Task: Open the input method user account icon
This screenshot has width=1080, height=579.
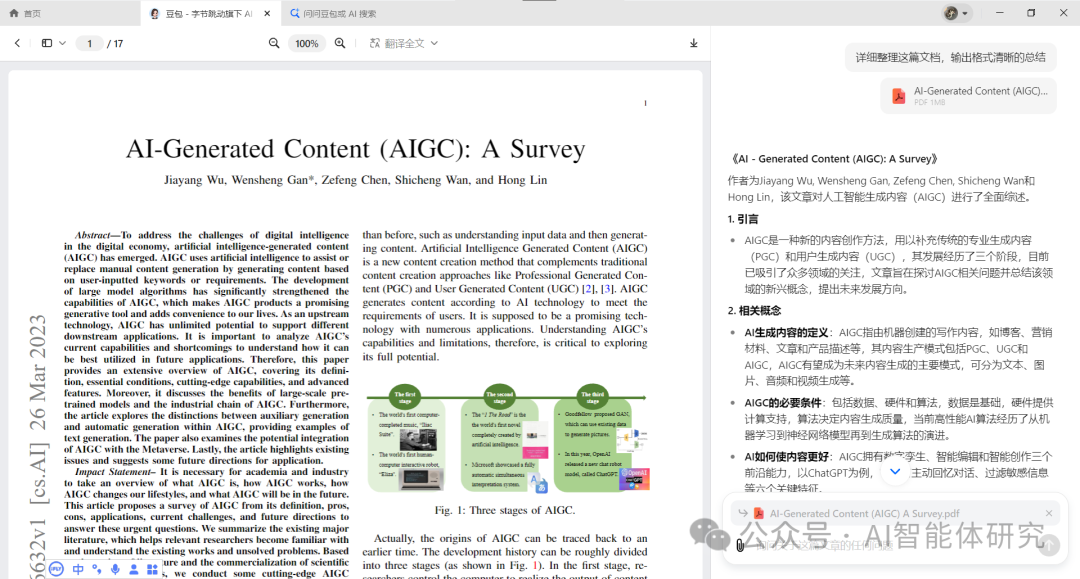Action: click(134, 569)
